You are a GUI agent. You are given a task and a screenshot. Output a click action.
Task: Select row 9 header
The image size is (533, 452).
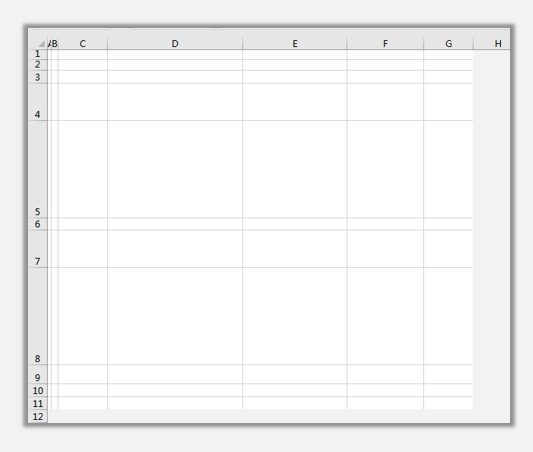37,374
